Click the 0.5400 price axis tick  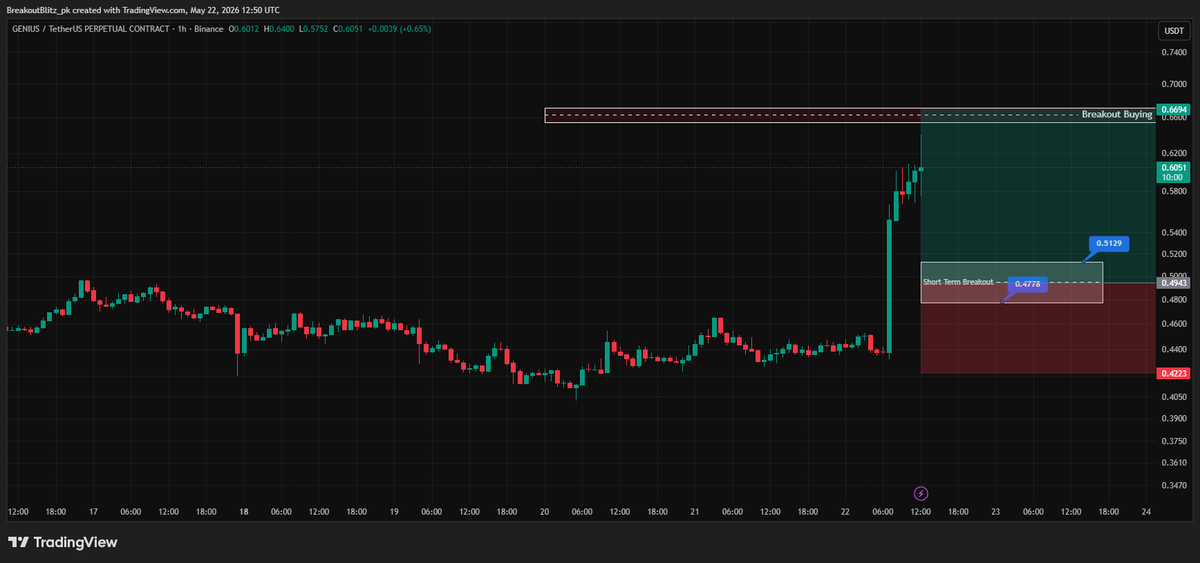click(1173, 233)
